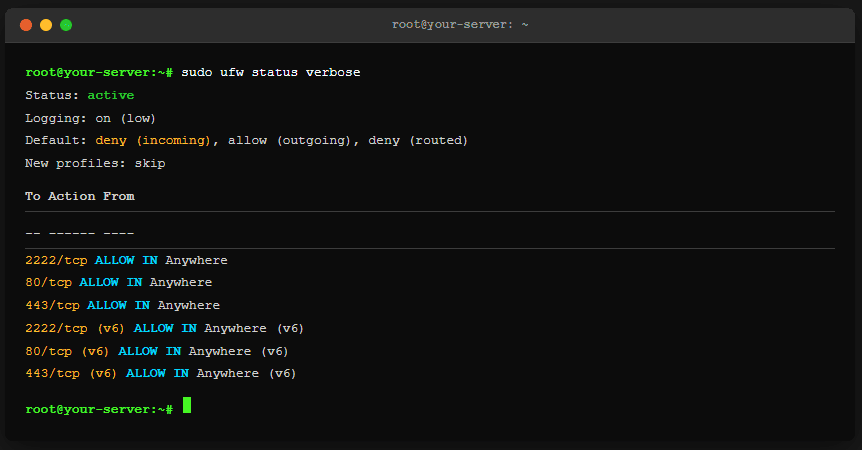Click the orange 'deny (incoming)' text
862x450 pixels.
tap(154, 141)
